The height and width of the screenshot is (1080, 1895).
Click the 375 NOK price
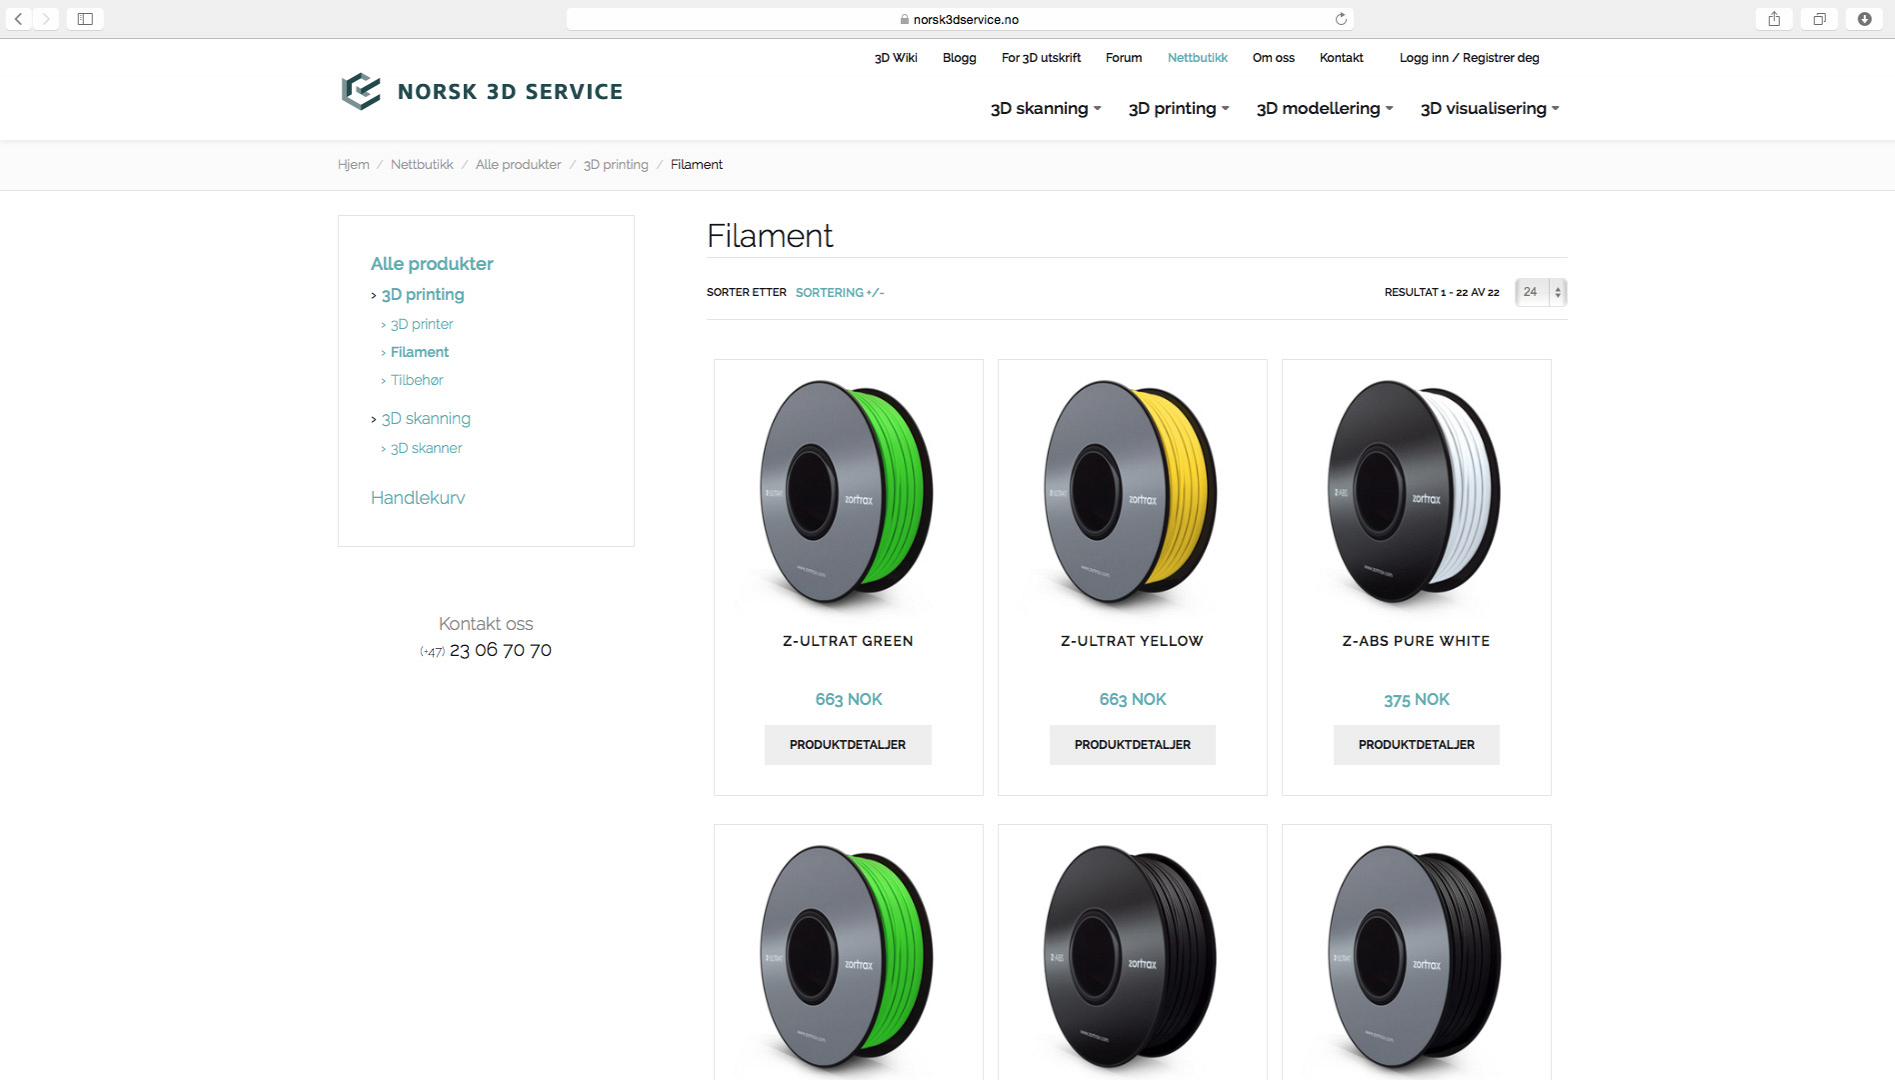(x=1416, y=700)
